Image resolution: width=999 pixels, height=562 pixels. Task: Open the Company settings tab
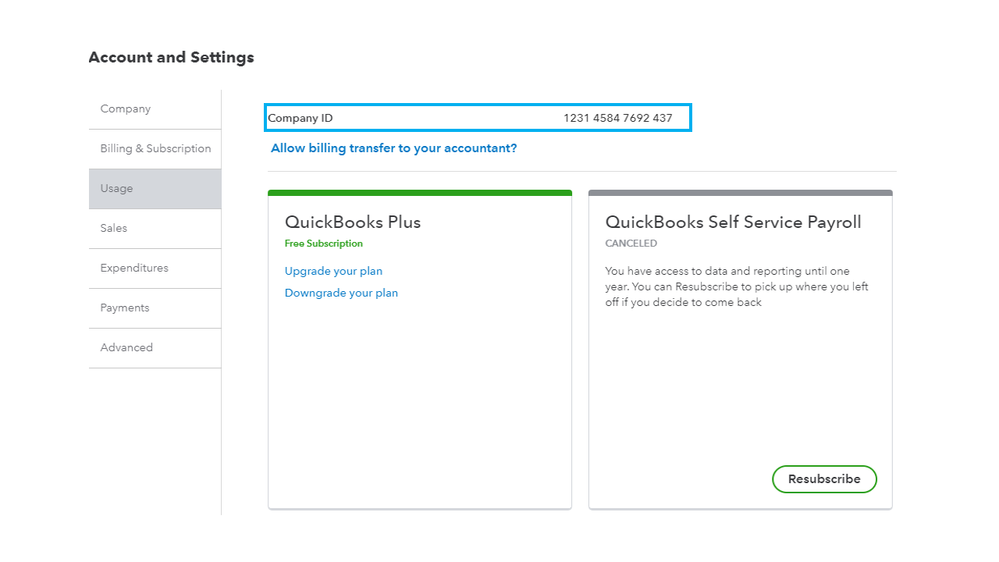point(125,109)
